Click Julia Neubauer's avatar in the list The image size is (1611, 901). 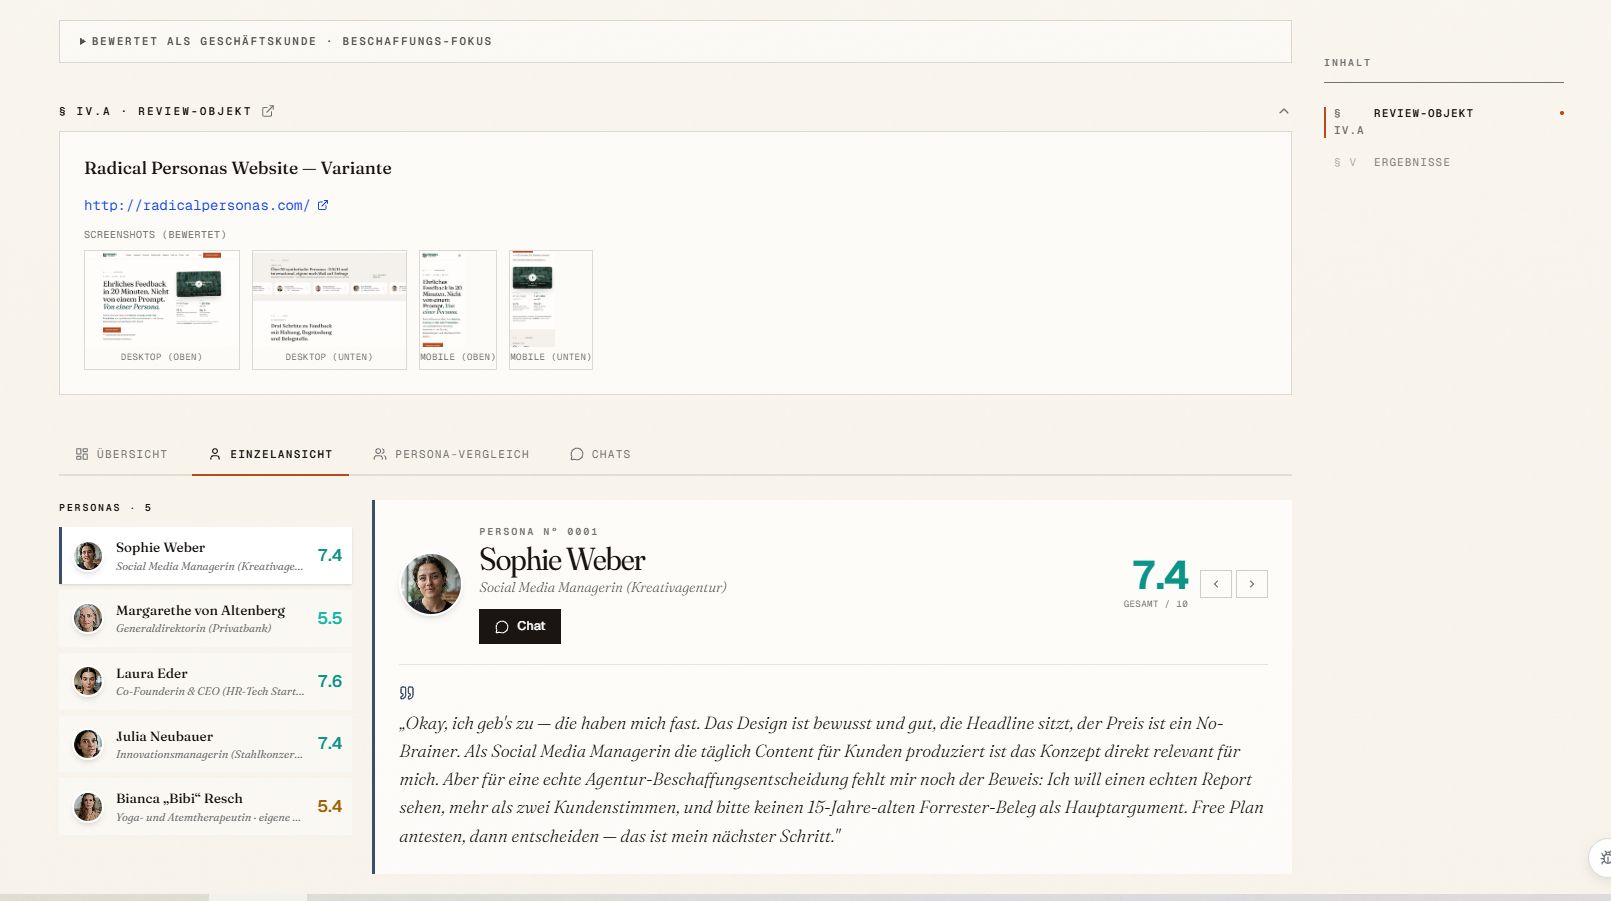(88, 744)
